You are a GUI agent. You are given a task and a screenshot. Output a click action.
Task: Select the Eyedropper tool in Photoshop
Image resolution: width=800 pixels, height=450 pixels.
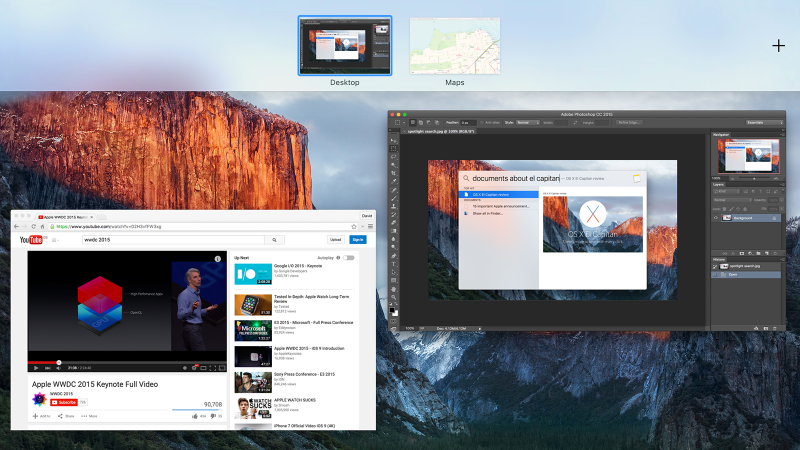point(393,181)
